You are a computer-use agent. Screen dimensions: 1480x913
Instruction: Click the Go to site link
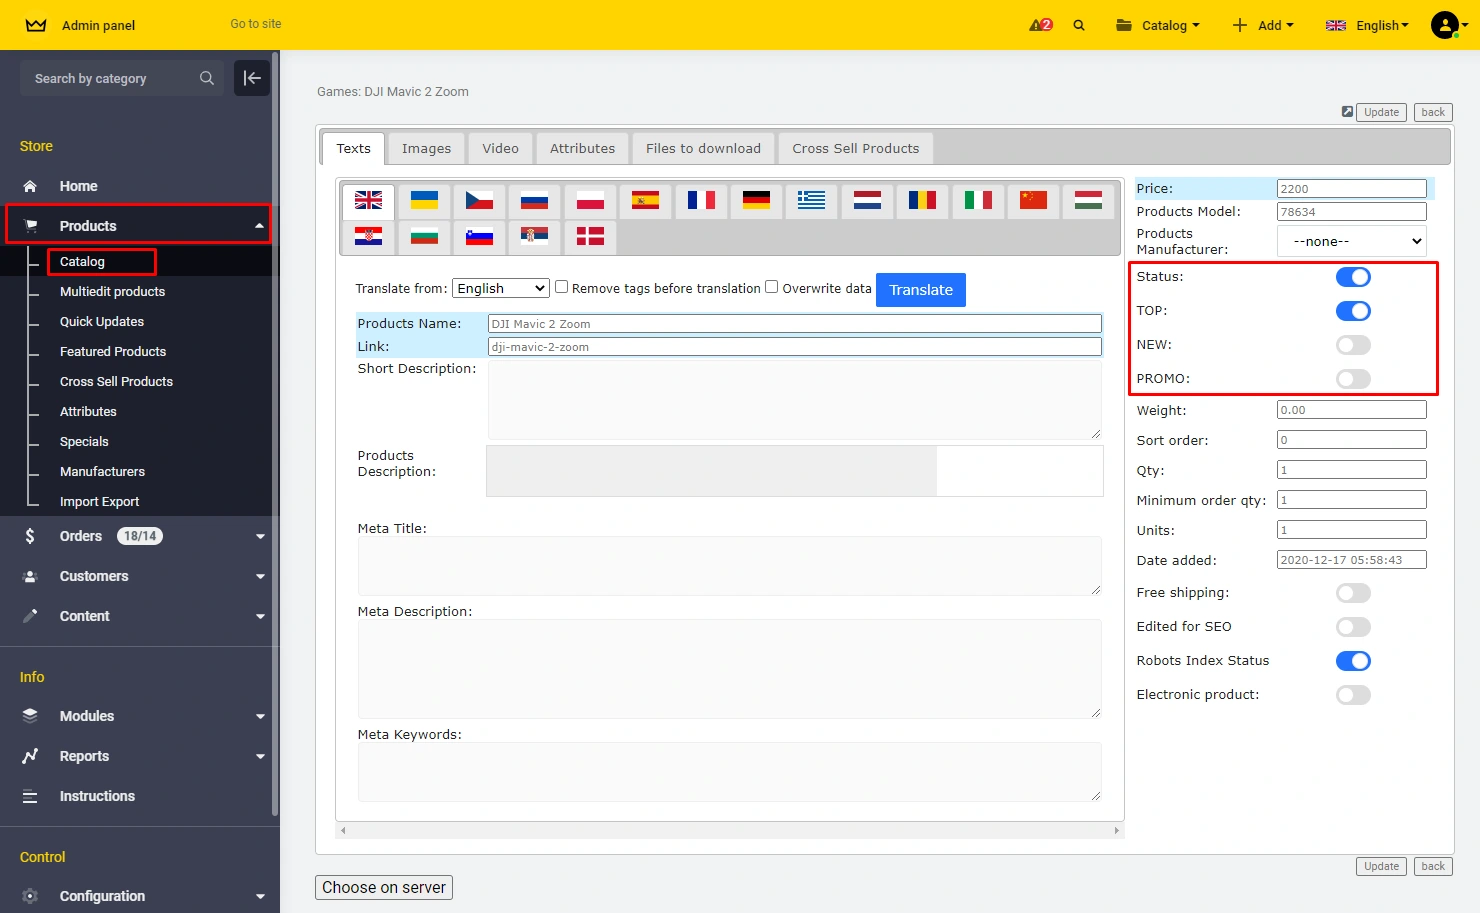(x=256, y=24)
